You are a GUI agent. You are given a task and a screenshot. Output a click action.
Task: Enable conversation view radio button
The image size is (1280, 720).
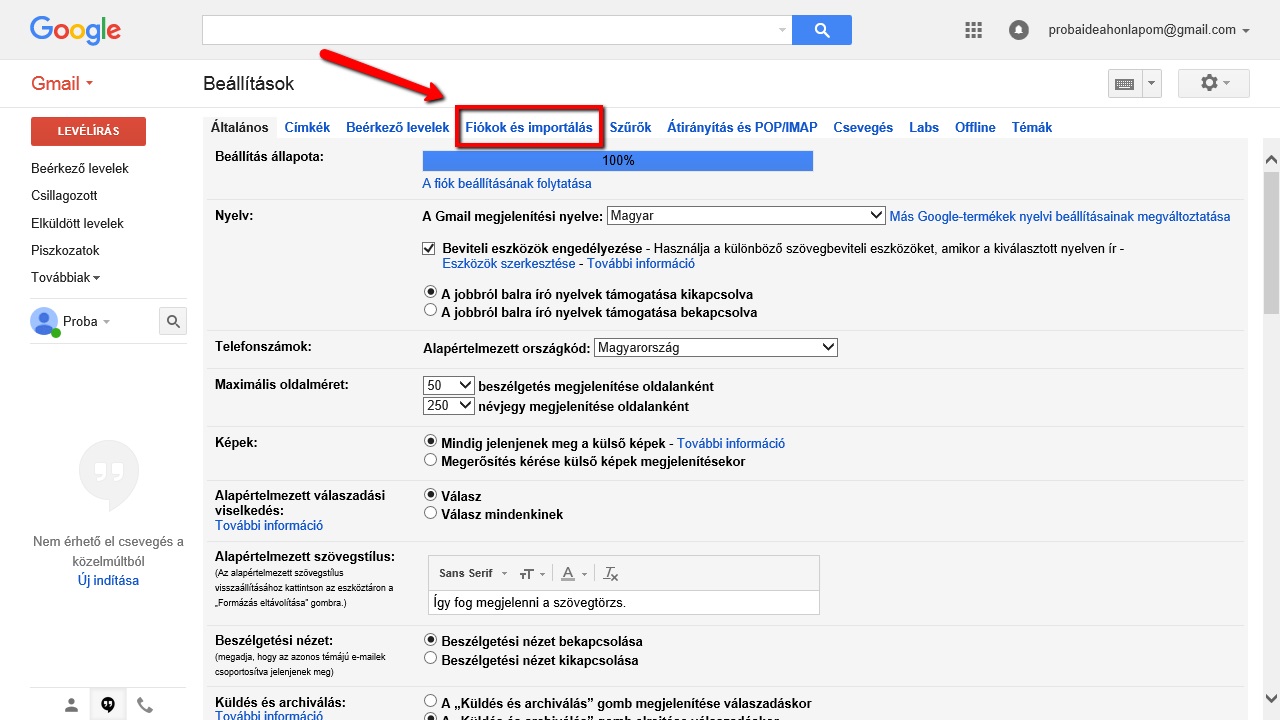pos(431,640)
